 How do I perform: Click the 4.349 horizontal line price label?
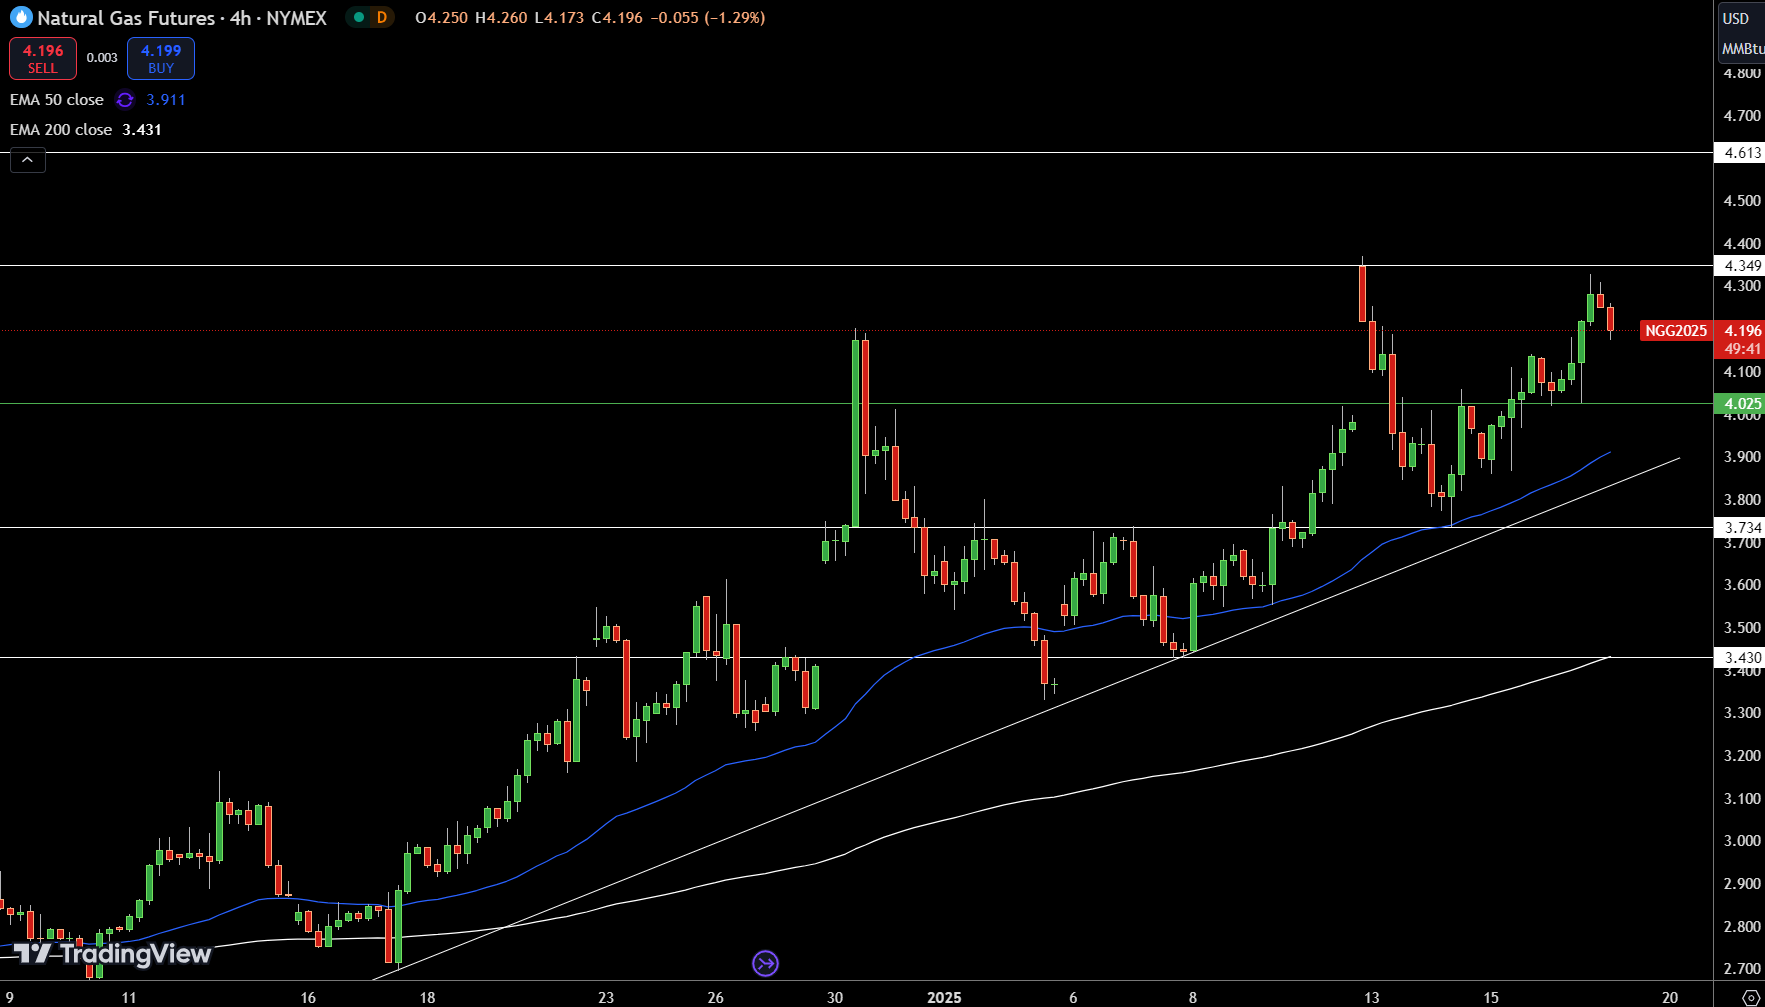point(1741,266)
